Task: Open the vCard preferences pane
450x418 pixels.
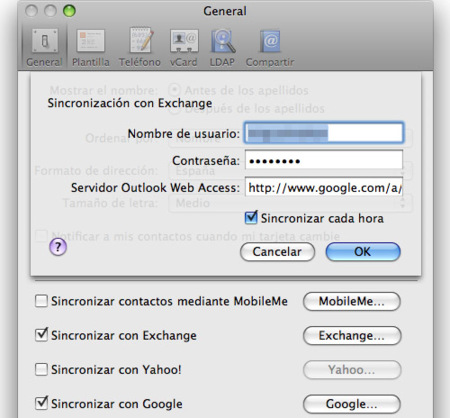Action: pyautogui.click(x=184, y=47)
